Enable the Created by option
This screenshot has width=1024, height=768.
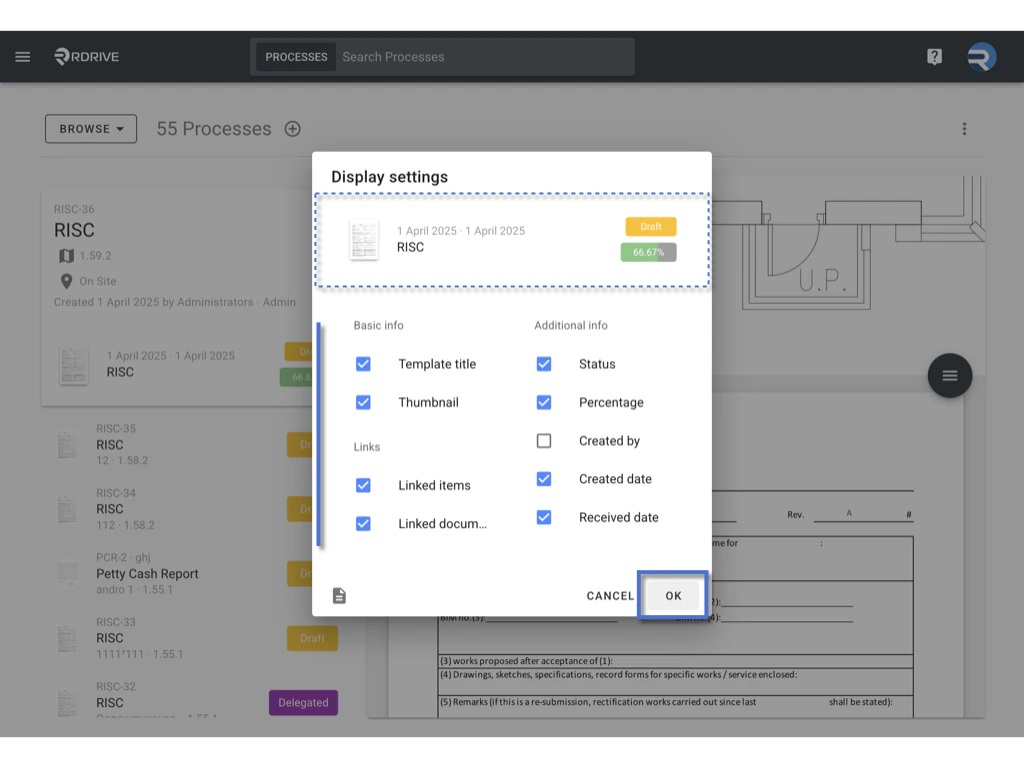(543, 440)
